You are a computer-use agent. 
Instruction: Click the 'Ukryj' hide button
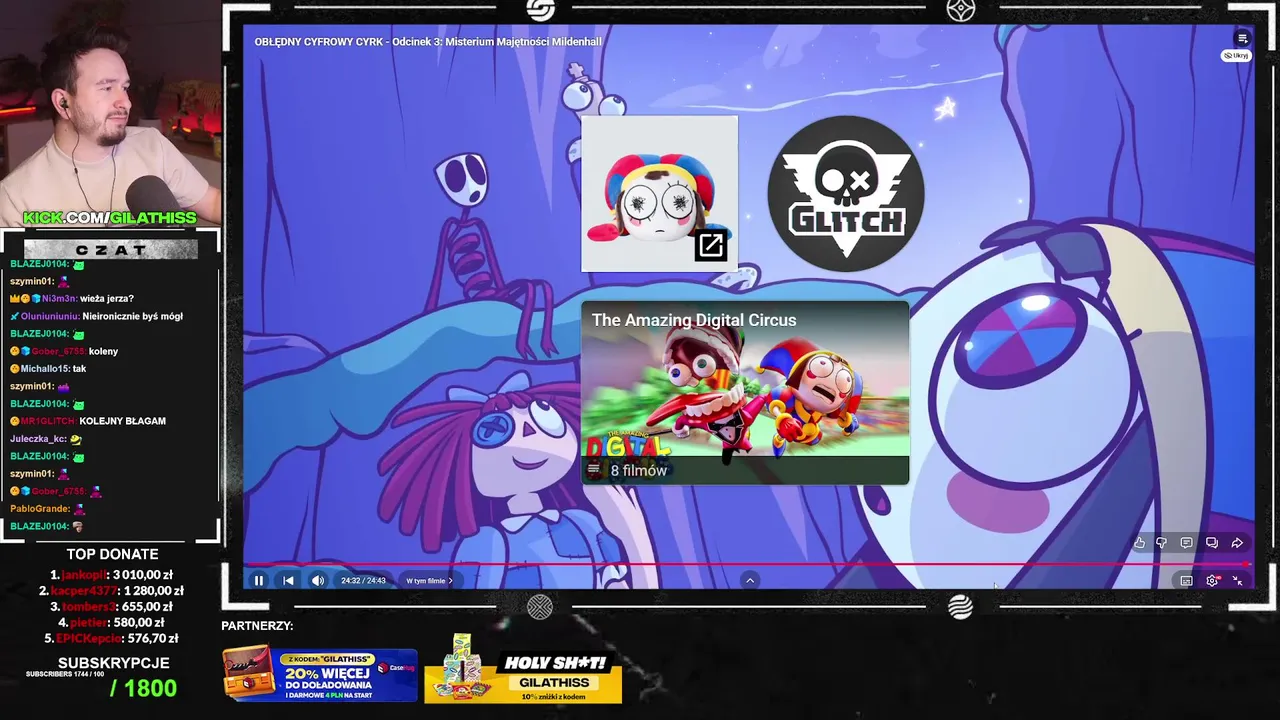pyautogui.click(x=1236, y=56)
